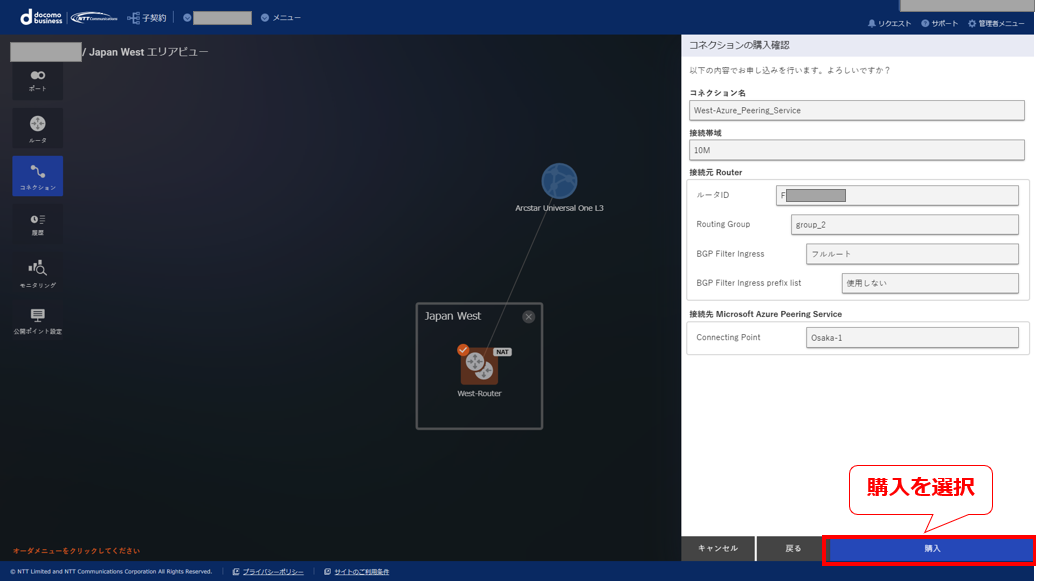Click the docomo business logo
The image size is (1037, 582).
point(41,17)
